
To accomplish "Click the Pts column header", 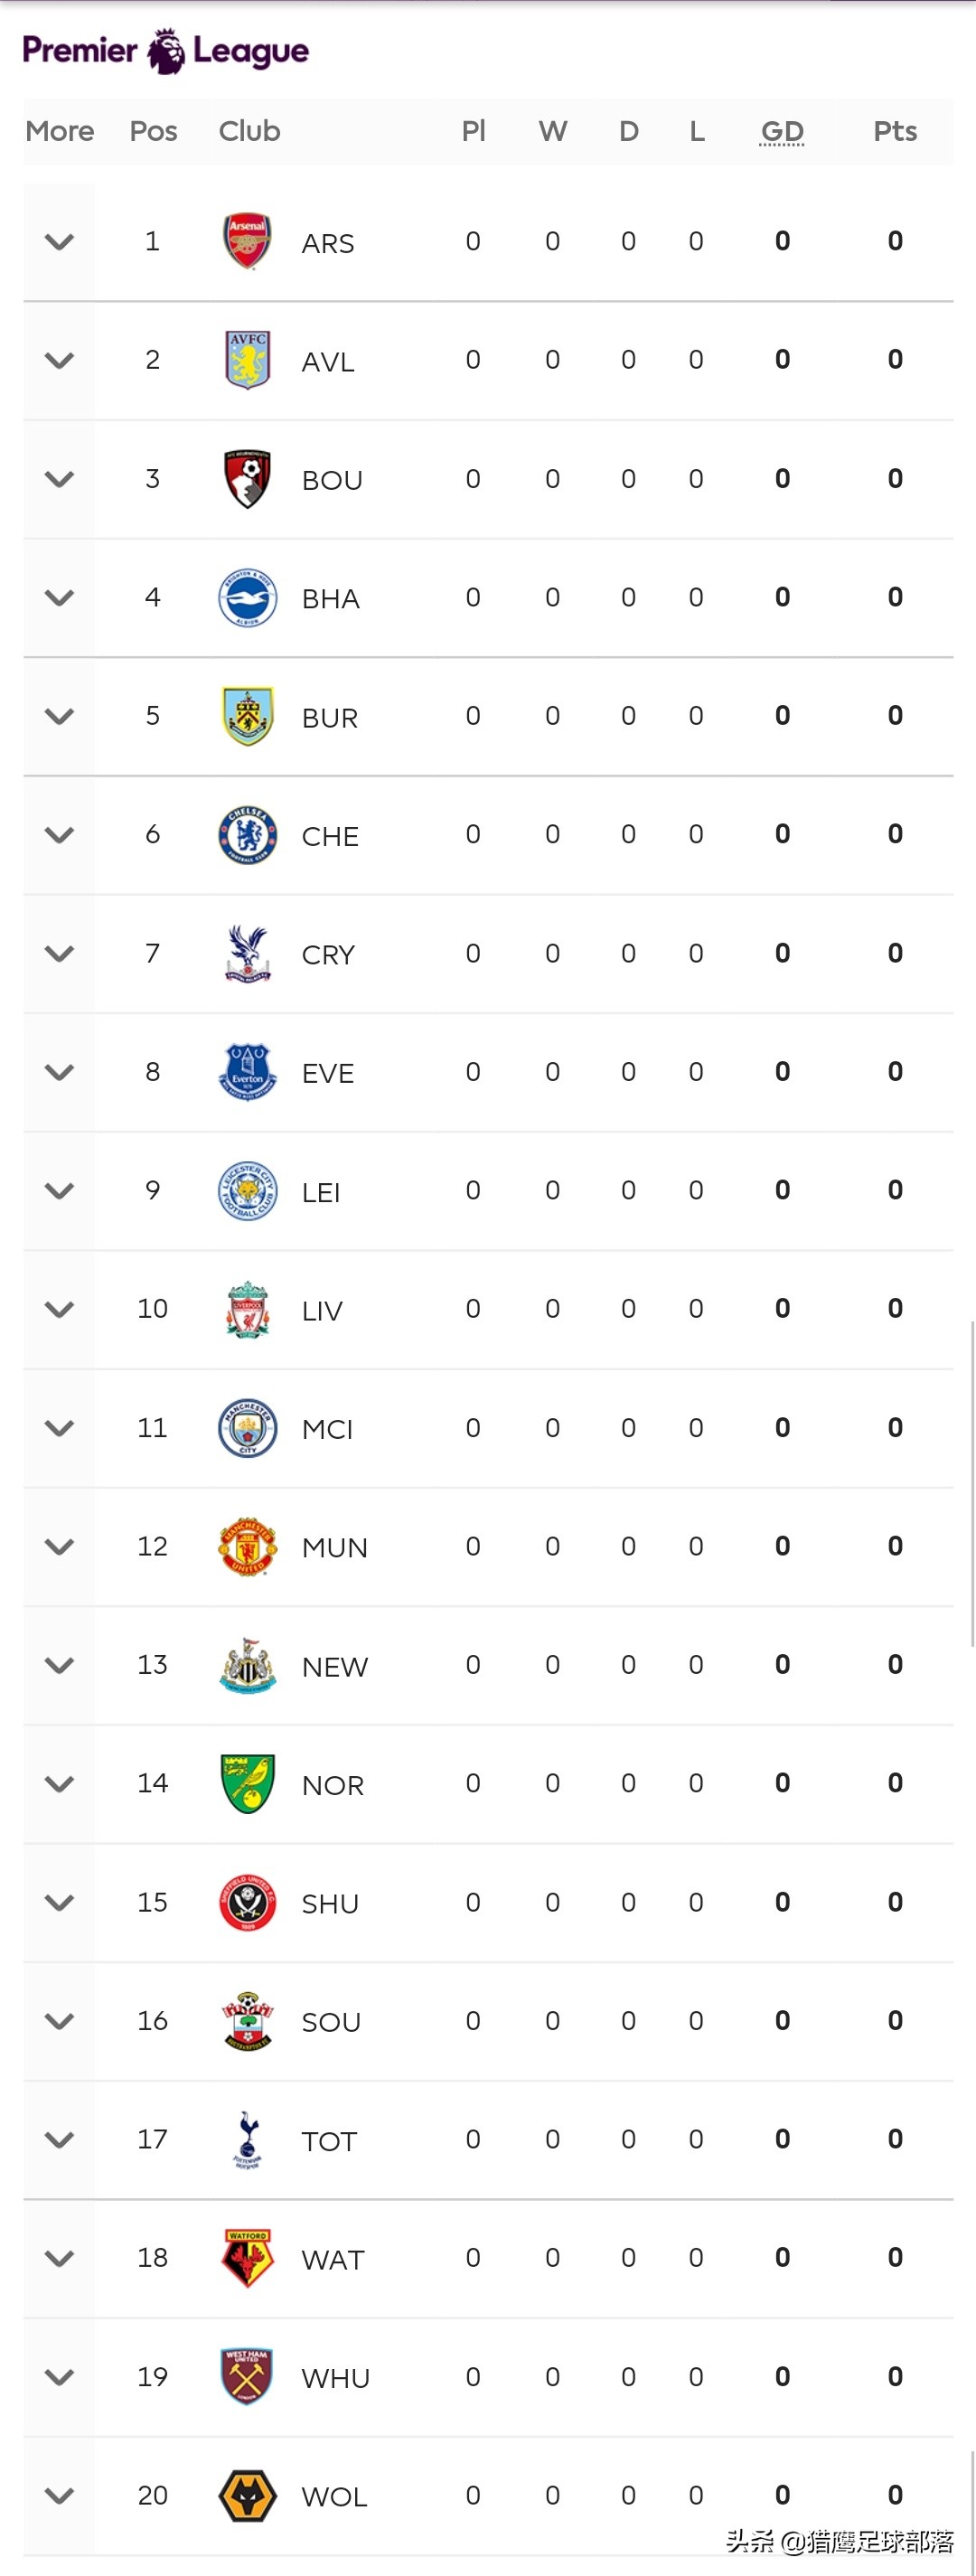I will [x=895, y=131].
